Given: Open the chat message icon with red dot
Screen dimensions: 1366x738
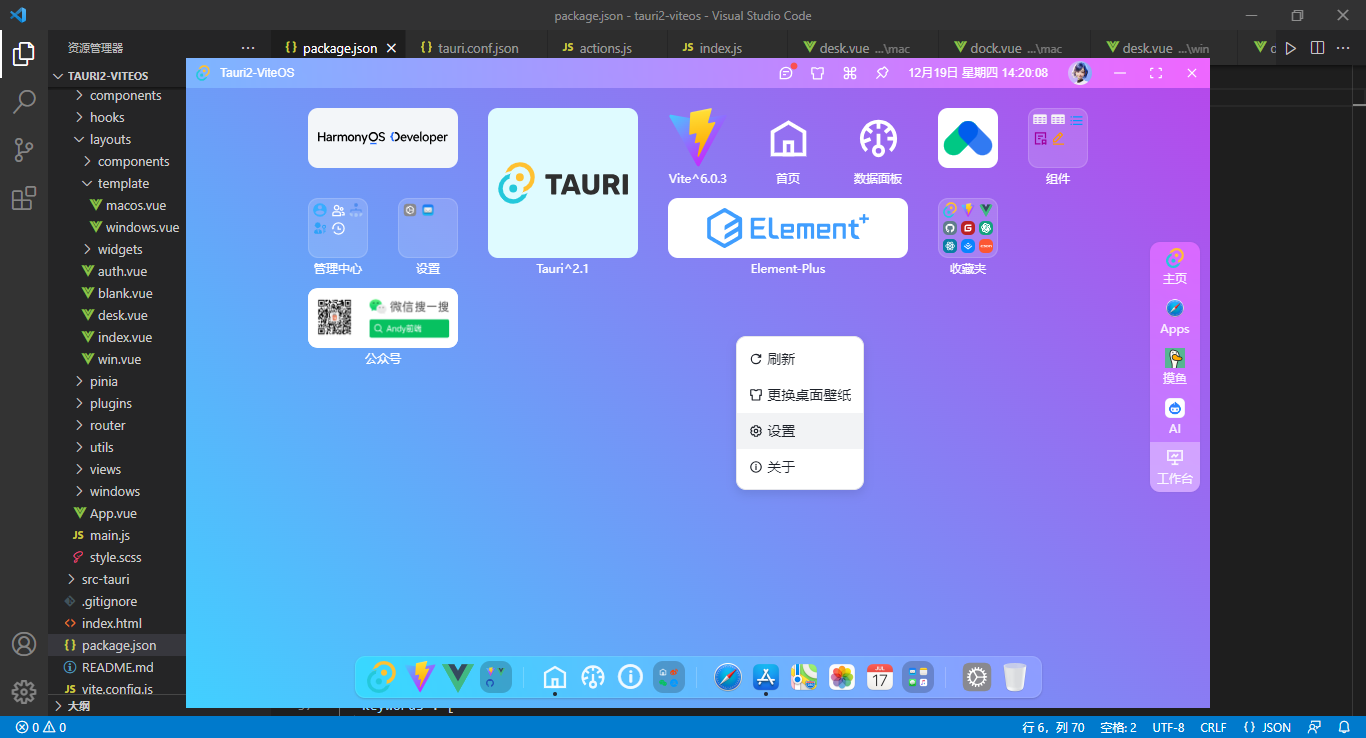Looking at the screenshot, I should 786,73.
